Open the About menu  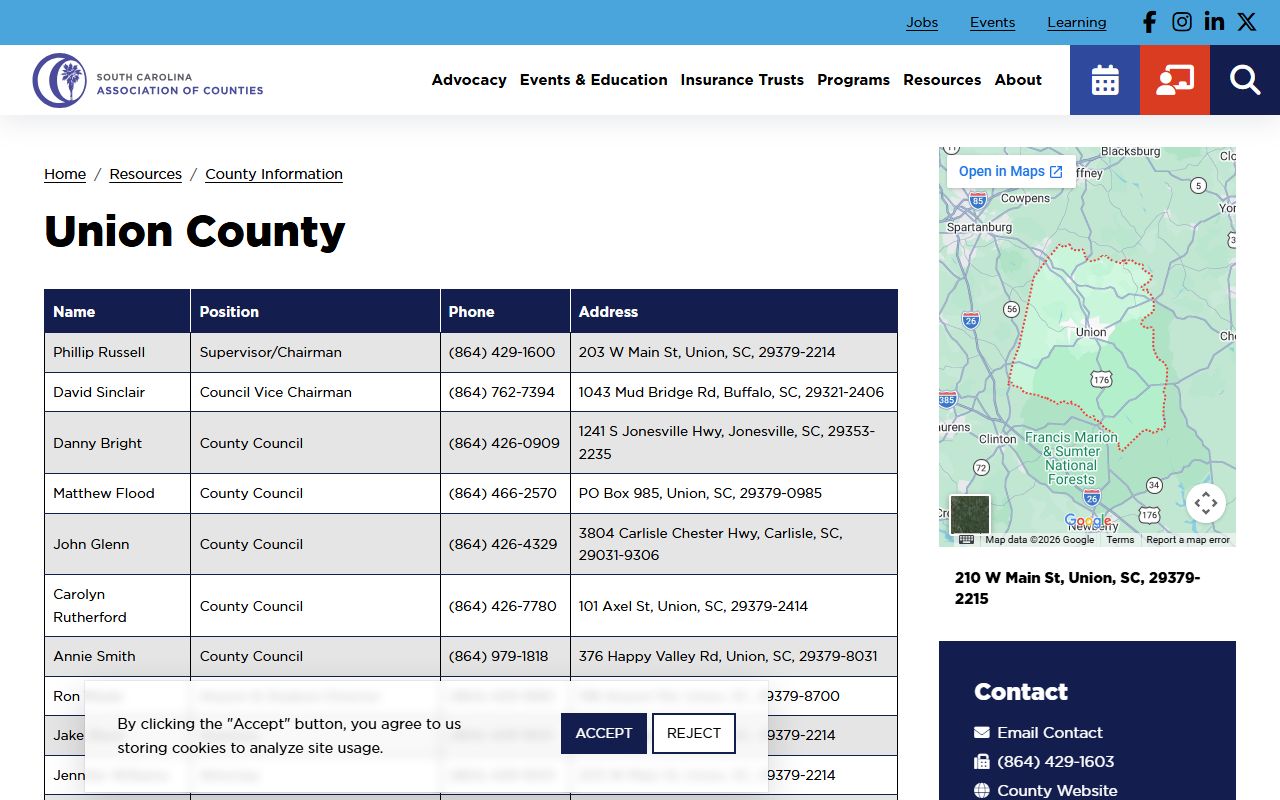1018,80
